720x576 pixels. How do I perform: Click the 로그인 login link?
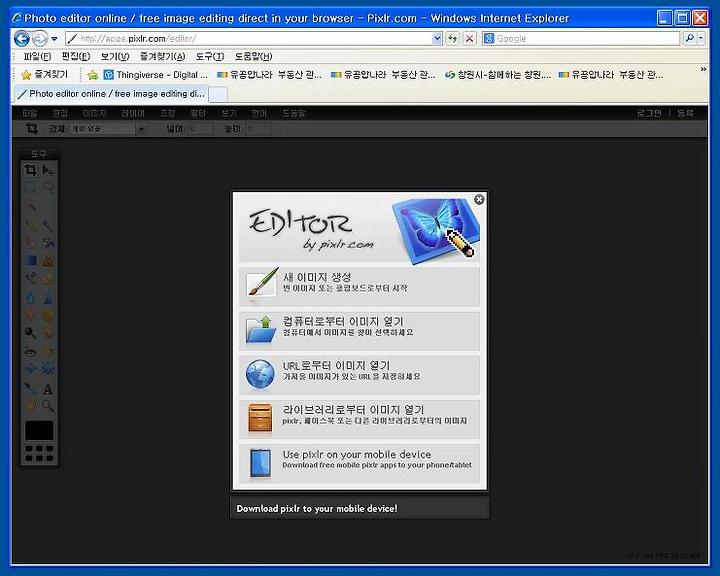pyautogui.click(x=649, y=113)
